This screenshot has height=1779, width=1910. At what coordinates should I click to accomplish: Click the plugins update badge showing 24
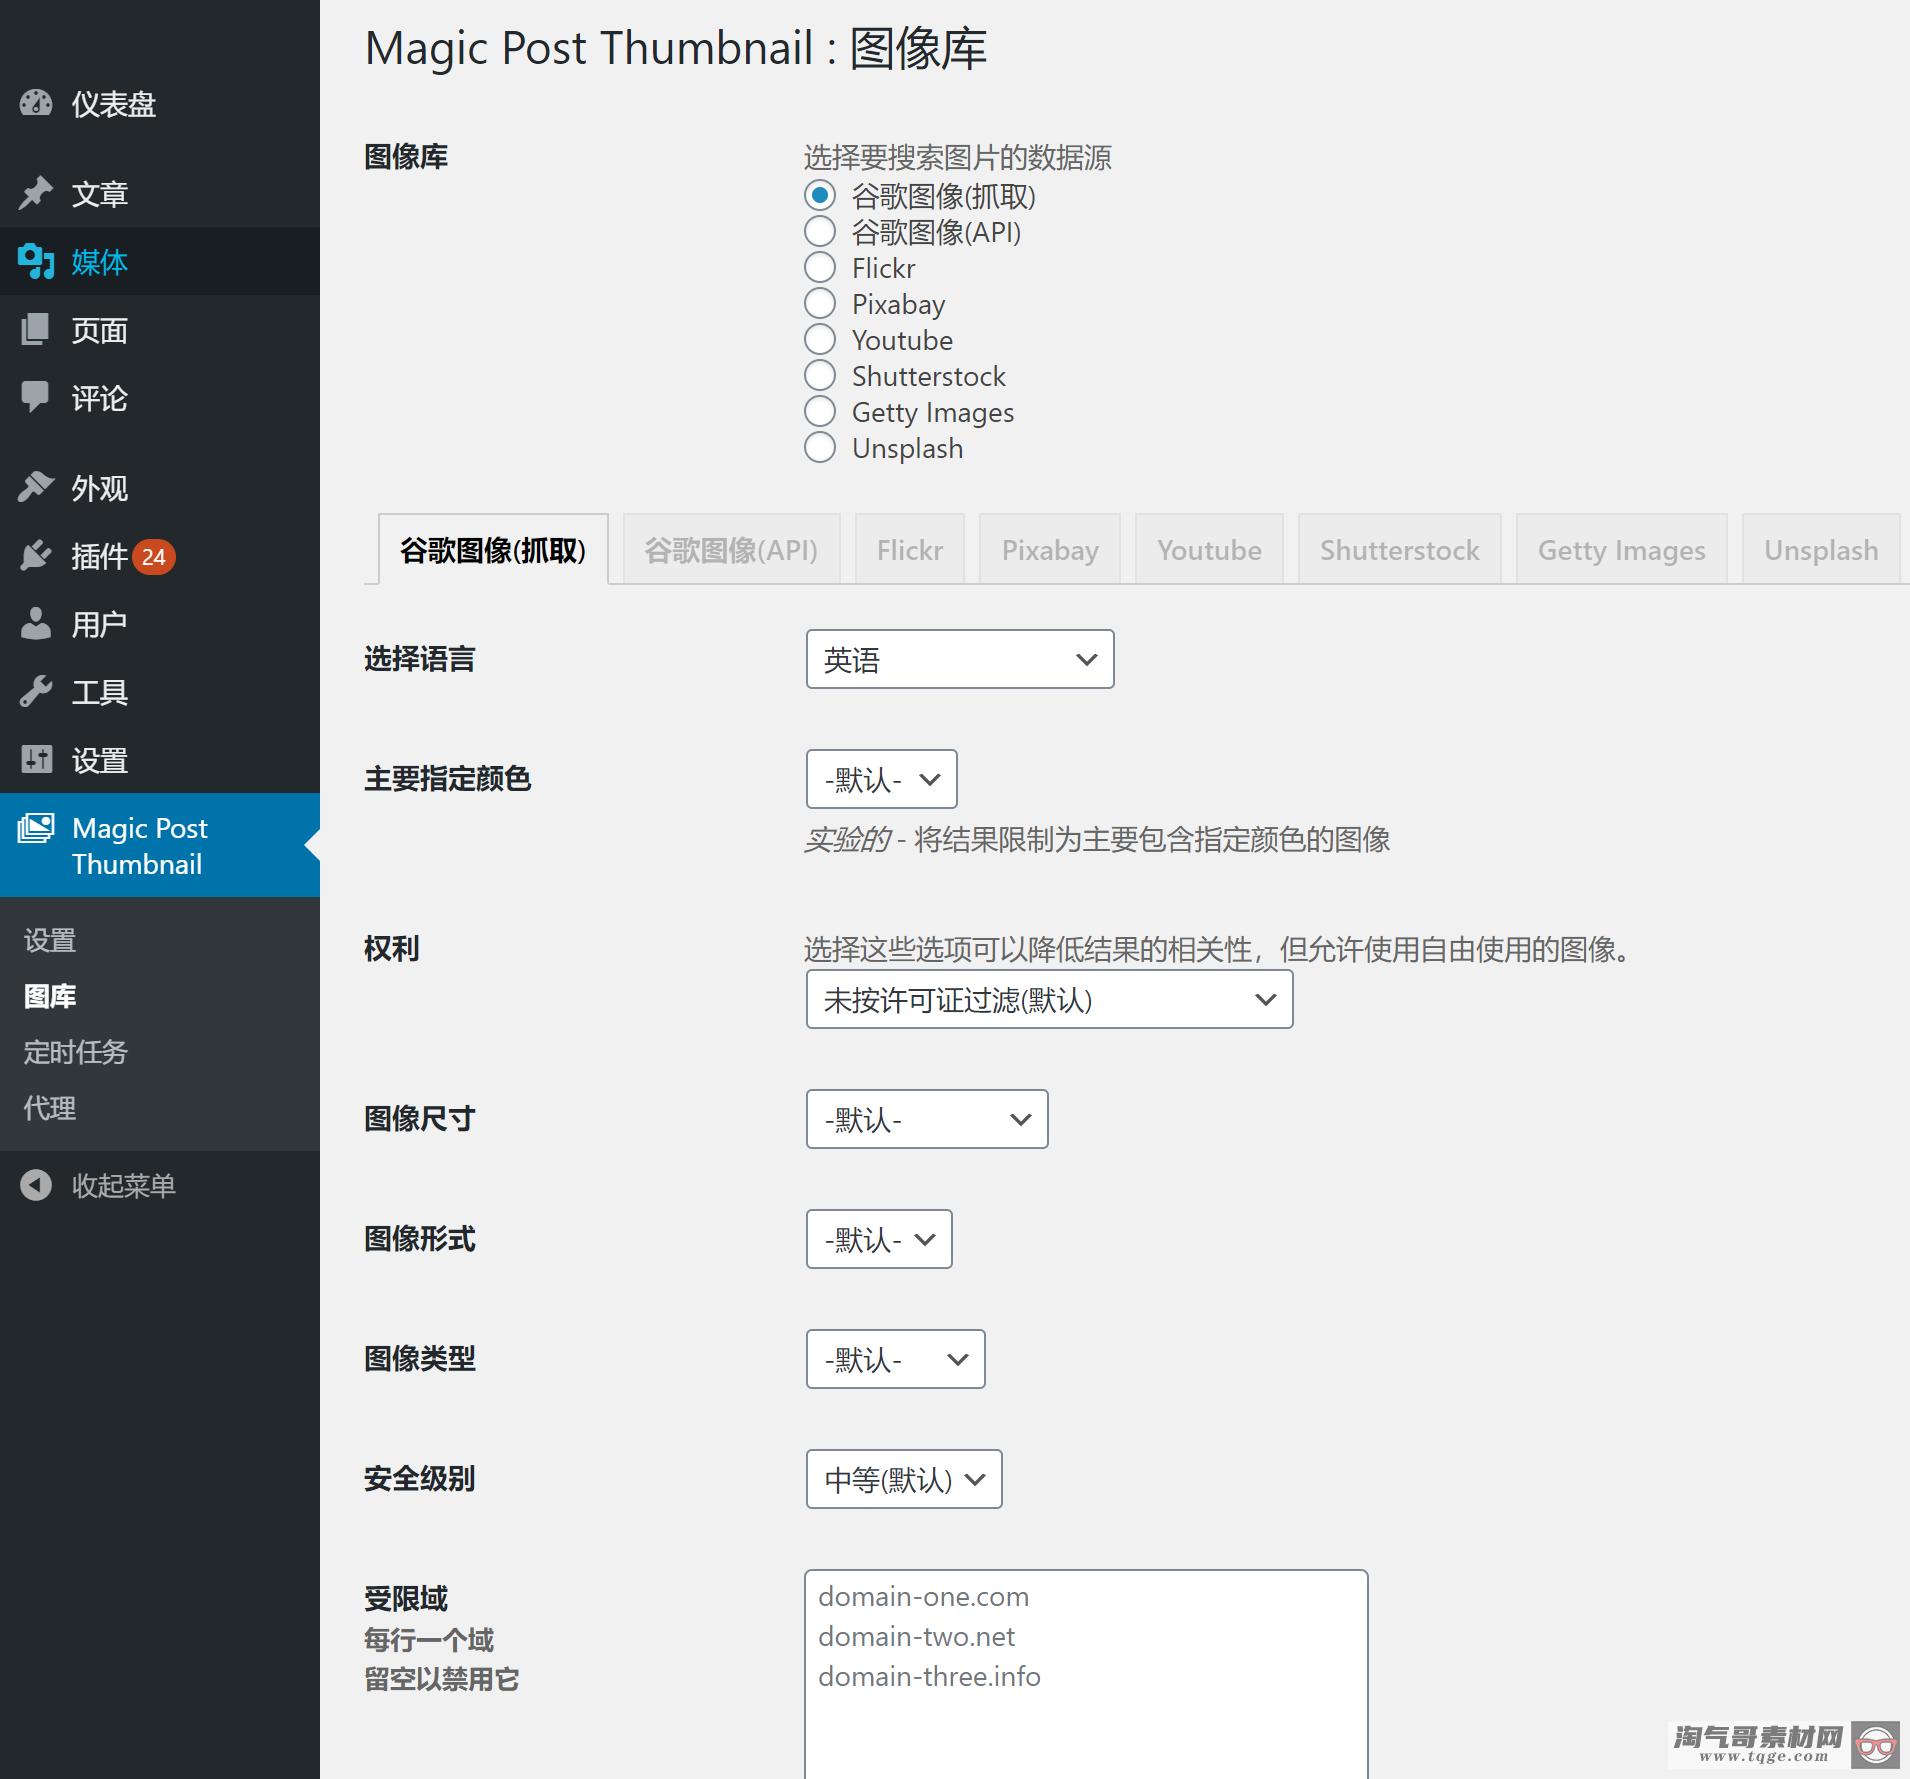(153, 557)
